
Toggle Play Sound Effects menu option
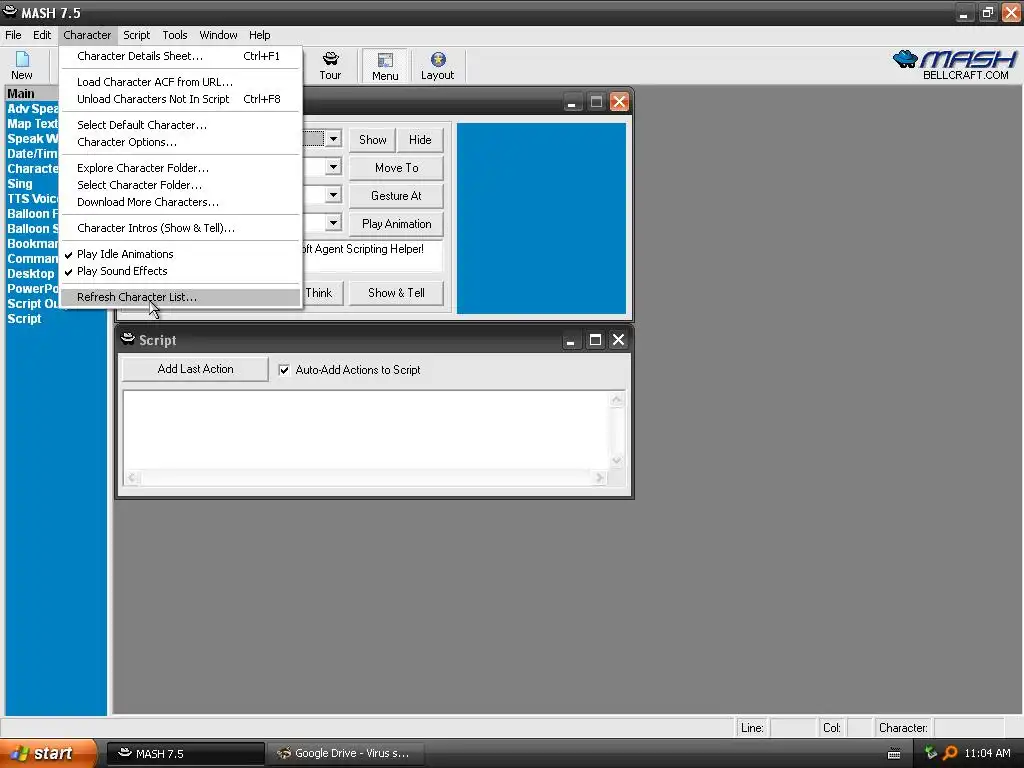181,271
